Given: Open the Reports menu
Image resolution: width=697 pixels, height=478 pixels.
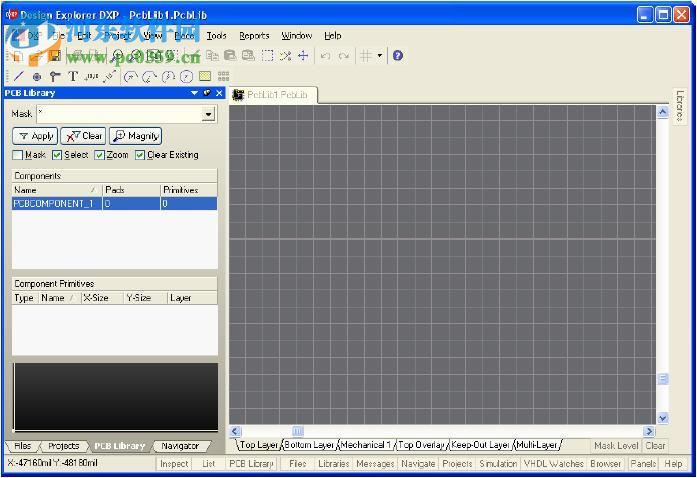Looking at the screenshot, I should [254, 35].
